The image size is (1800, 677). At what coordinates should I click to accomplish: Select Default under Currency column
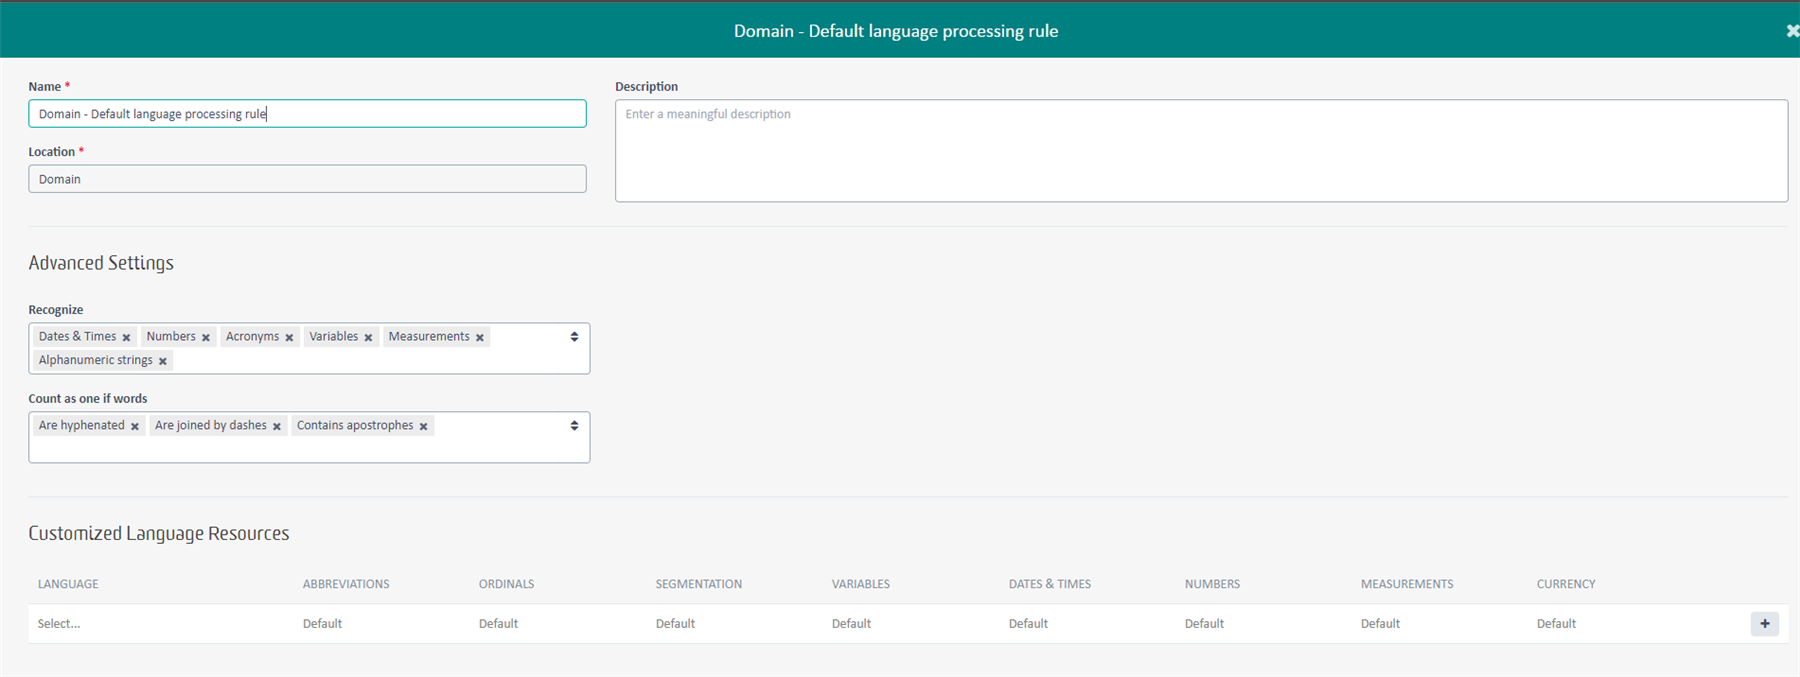1556,624
